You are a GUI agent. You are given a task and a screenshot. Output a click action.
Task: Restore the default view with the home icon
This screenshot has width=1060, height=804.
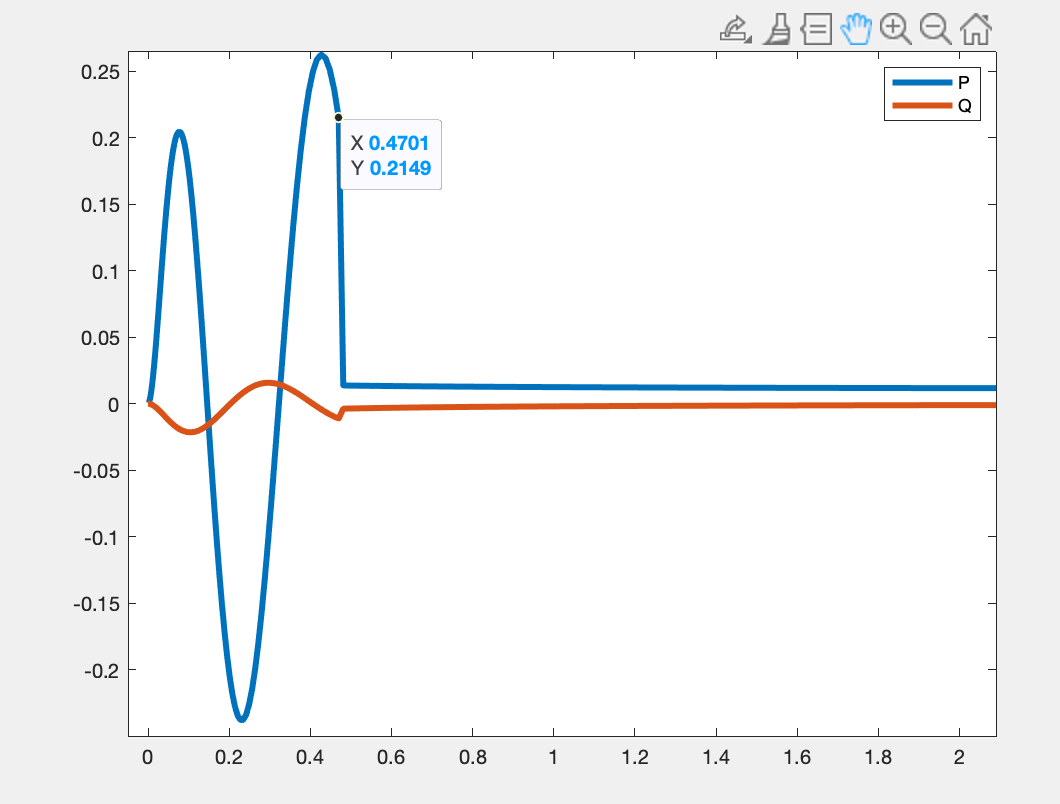pos(973,28)
